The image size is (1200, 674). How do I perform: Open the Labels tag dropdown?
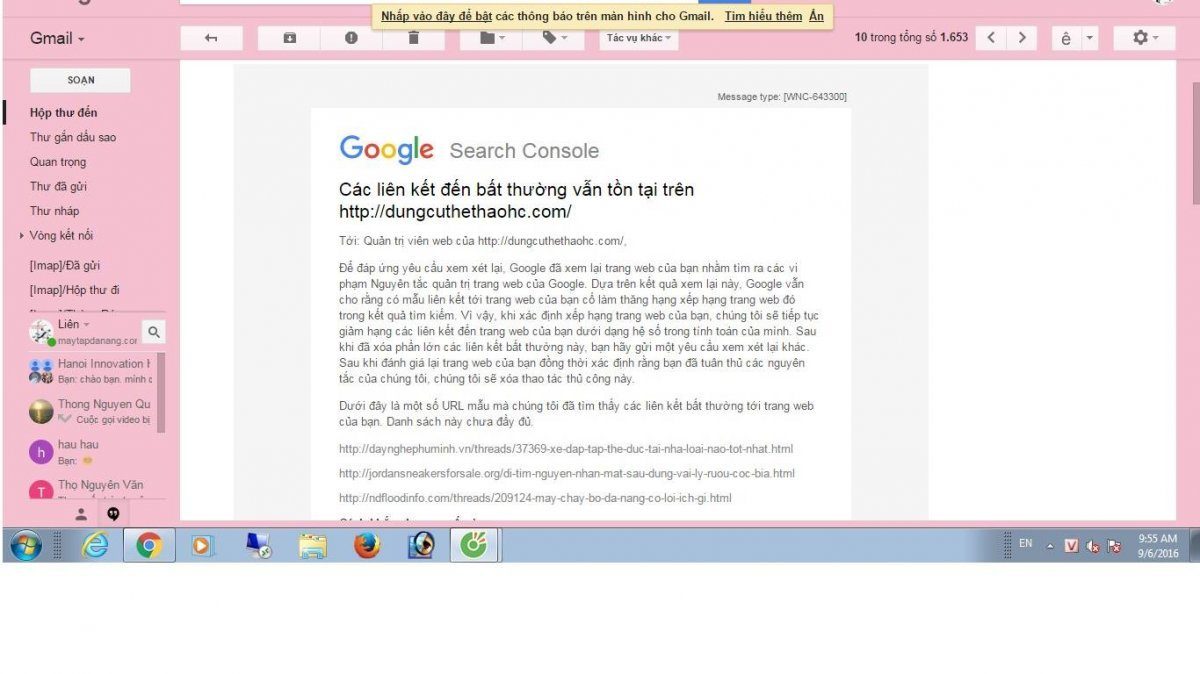click(553, 38)
